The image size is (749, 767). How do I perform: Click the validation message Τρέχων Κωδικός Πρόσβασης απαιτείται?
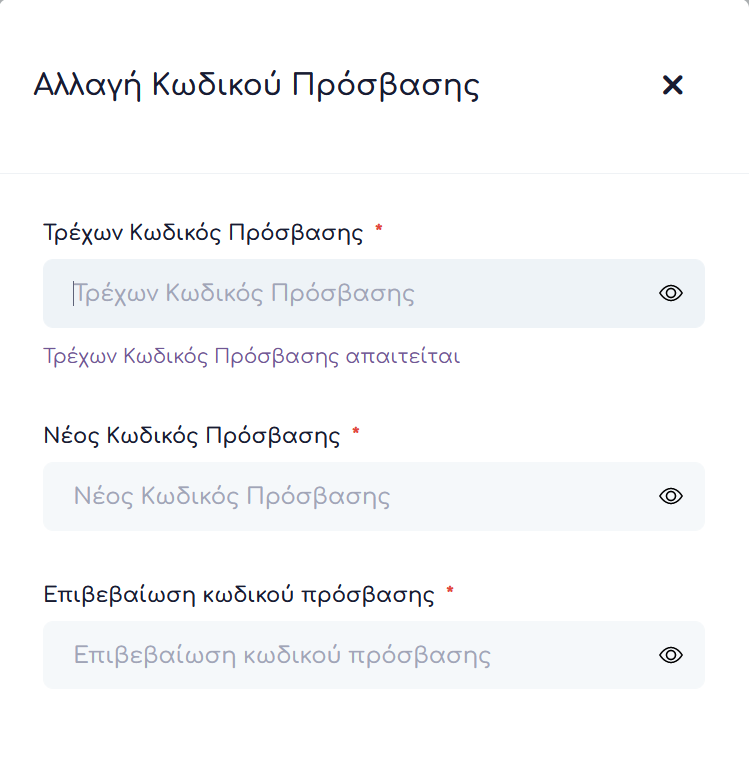point(251,356)
